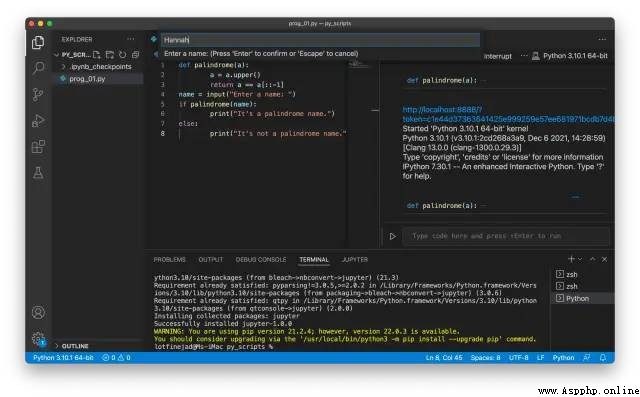Open the Accounts icon menu
Viewport: 640px width, 397px height.
pyautogui.click(x=38, y=313)
